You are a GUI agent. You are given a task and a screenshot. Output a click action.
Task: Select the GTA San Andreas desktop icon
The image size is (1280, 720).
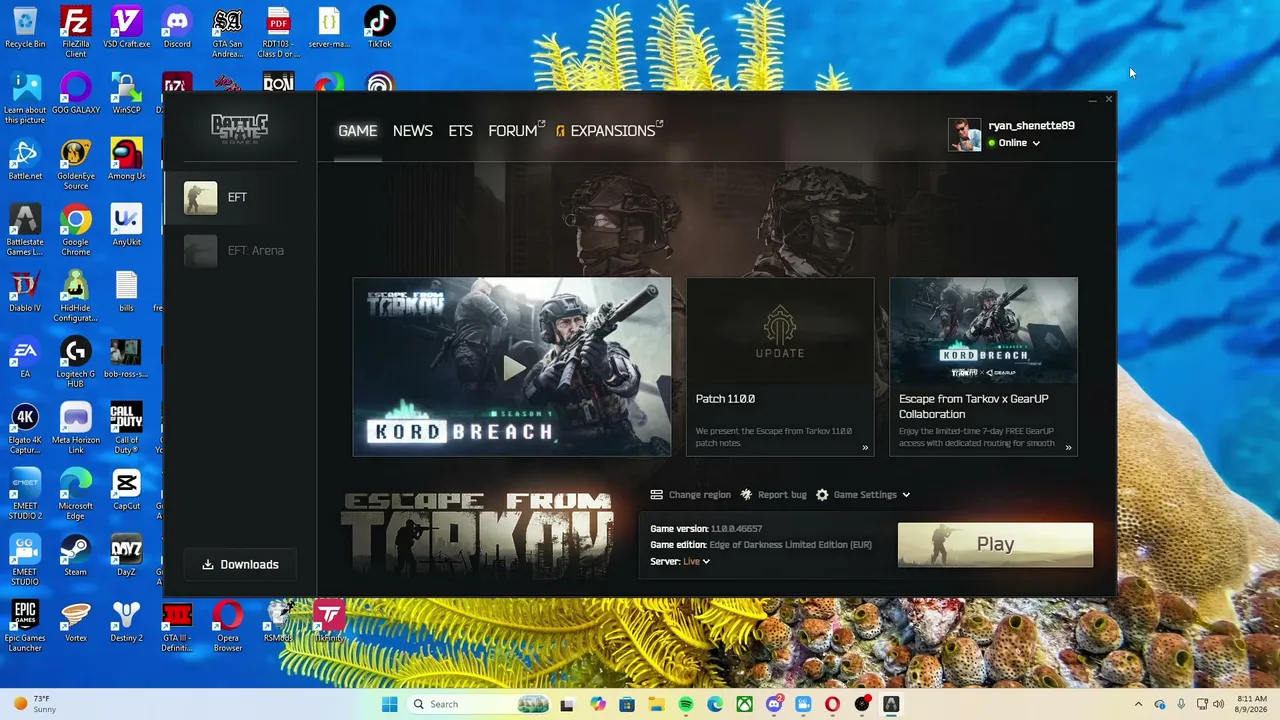tap(228, 32)
